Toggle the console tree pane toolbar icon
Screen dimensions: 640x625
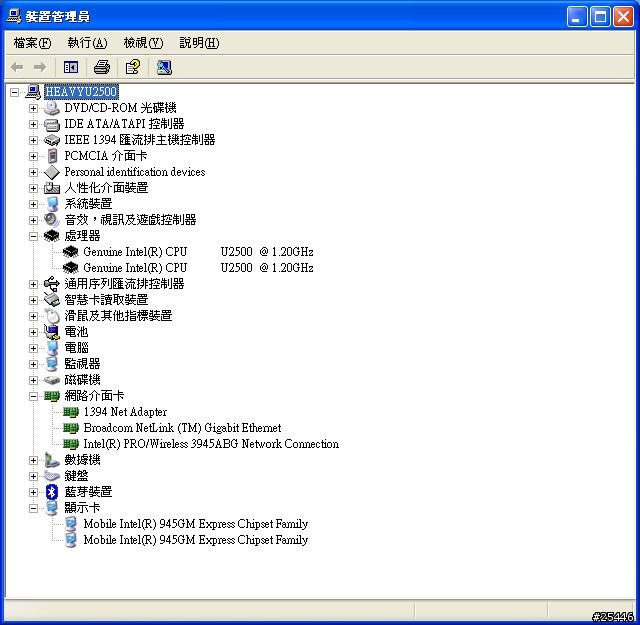(x=71, y=67)
